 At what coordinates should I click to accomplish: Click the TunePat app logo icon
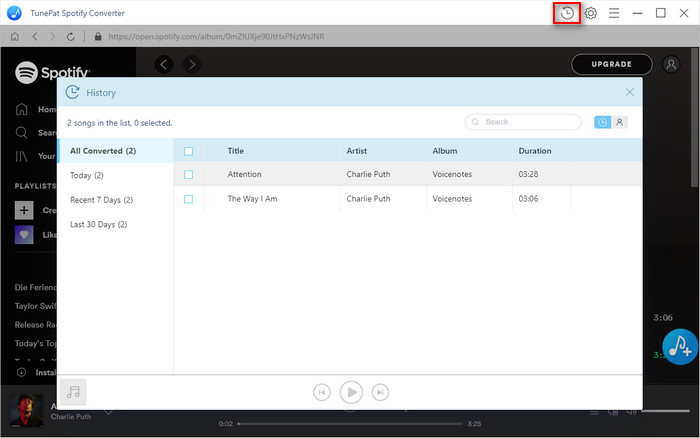tap(14, 13)
